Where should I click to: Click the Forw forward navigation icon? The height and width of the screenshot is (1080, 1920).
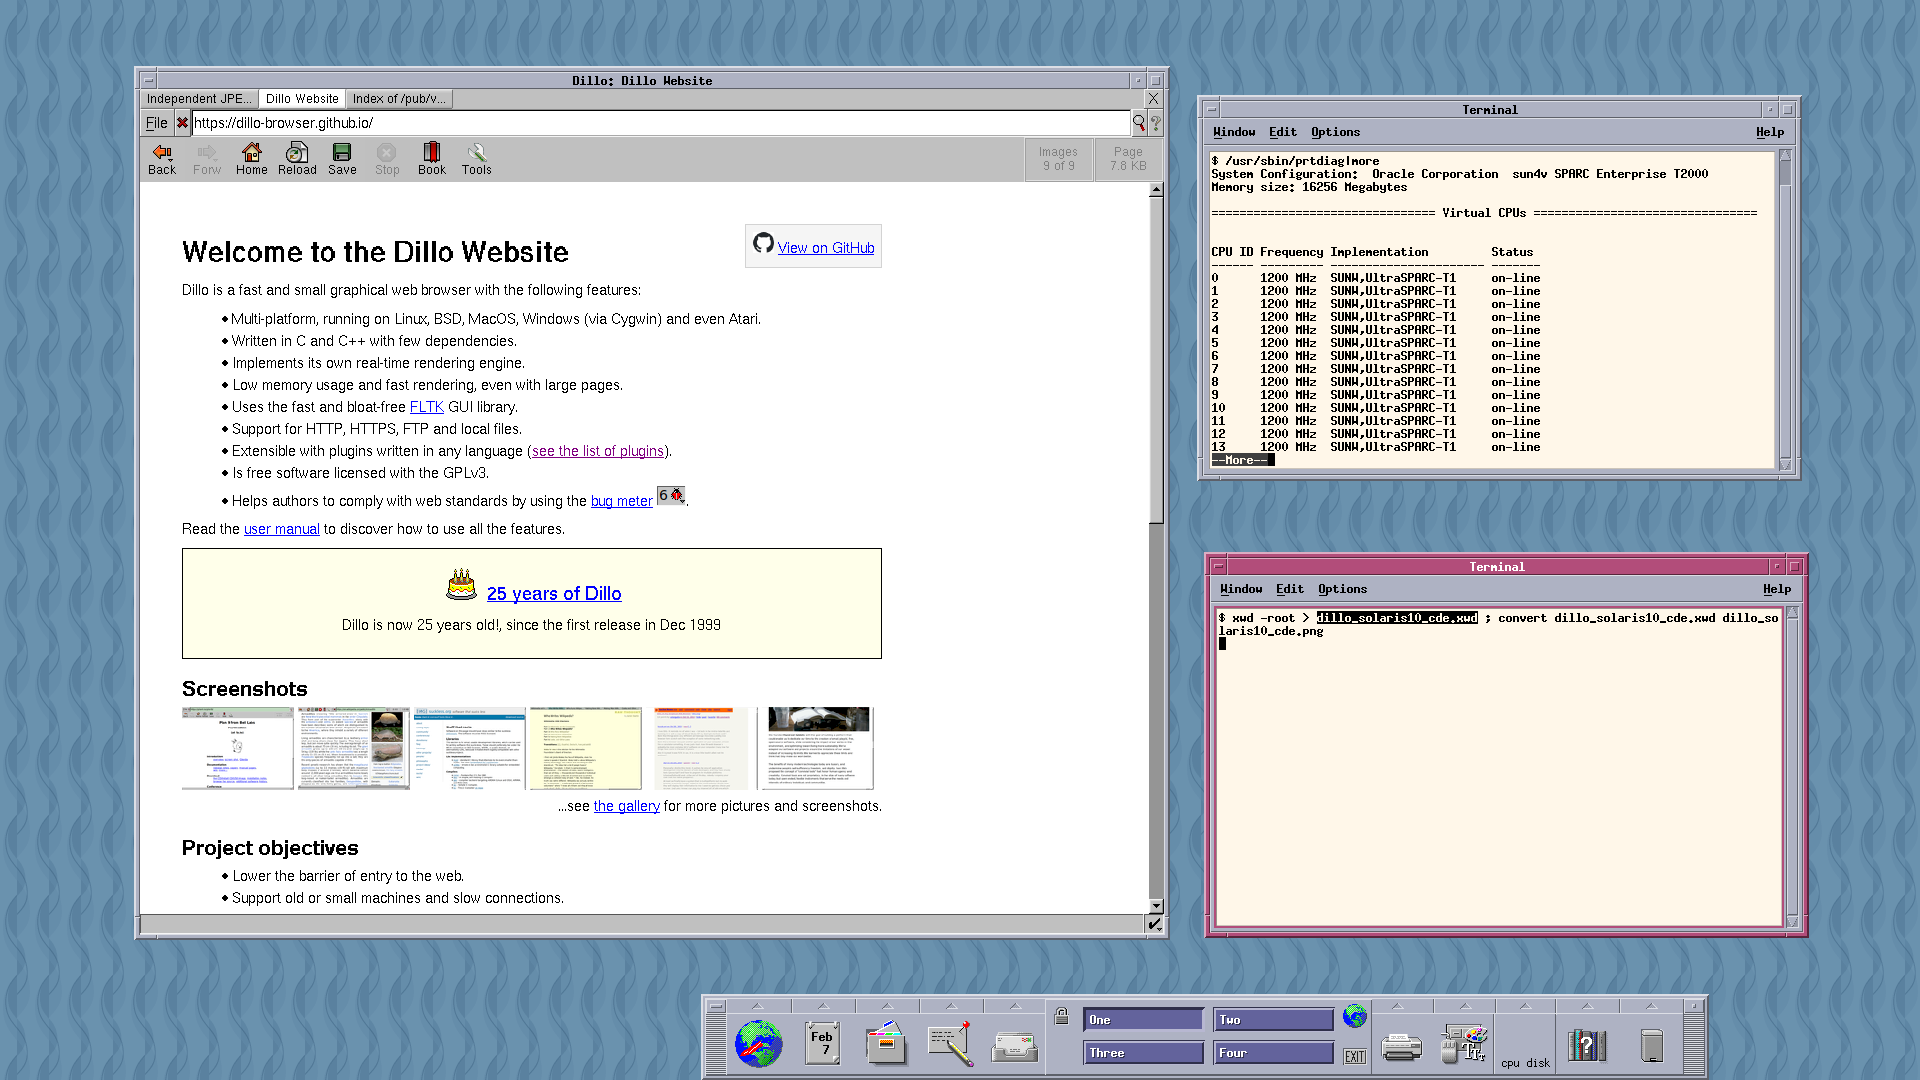207,159
